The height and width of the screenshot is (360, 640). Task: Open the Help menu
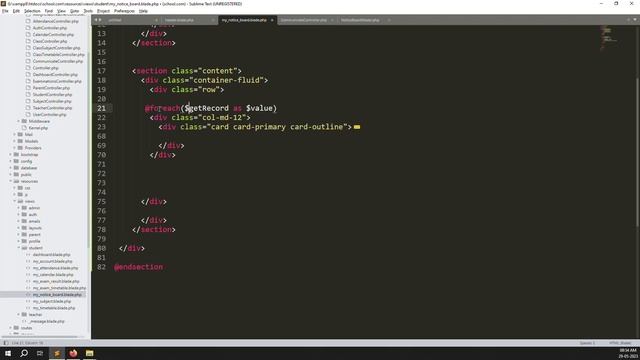point(143,11)
